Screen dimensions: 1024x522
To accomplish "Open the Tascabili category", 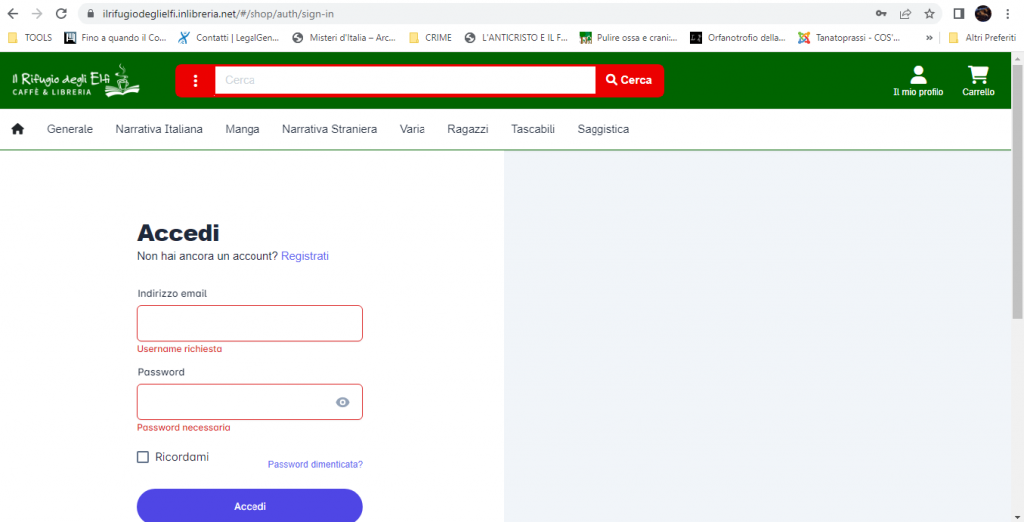I will [x=533, y=129].
